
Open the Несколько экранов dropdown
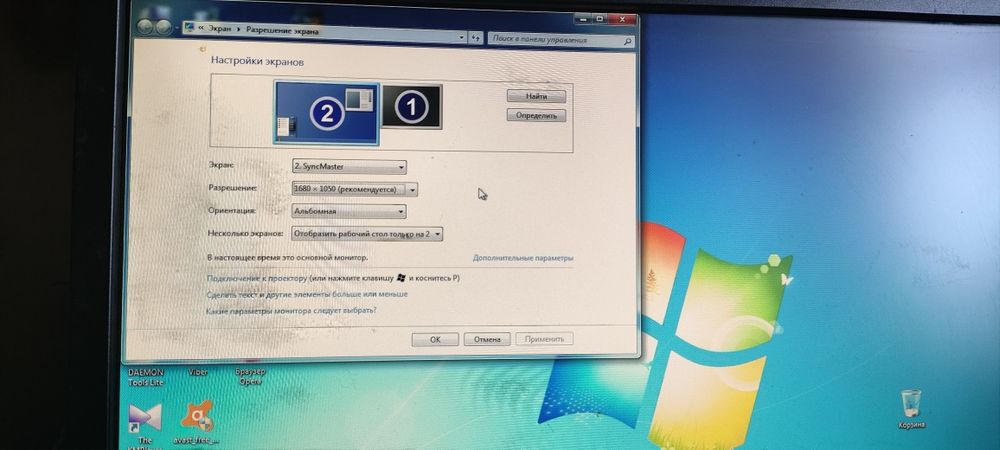[367, 234]
